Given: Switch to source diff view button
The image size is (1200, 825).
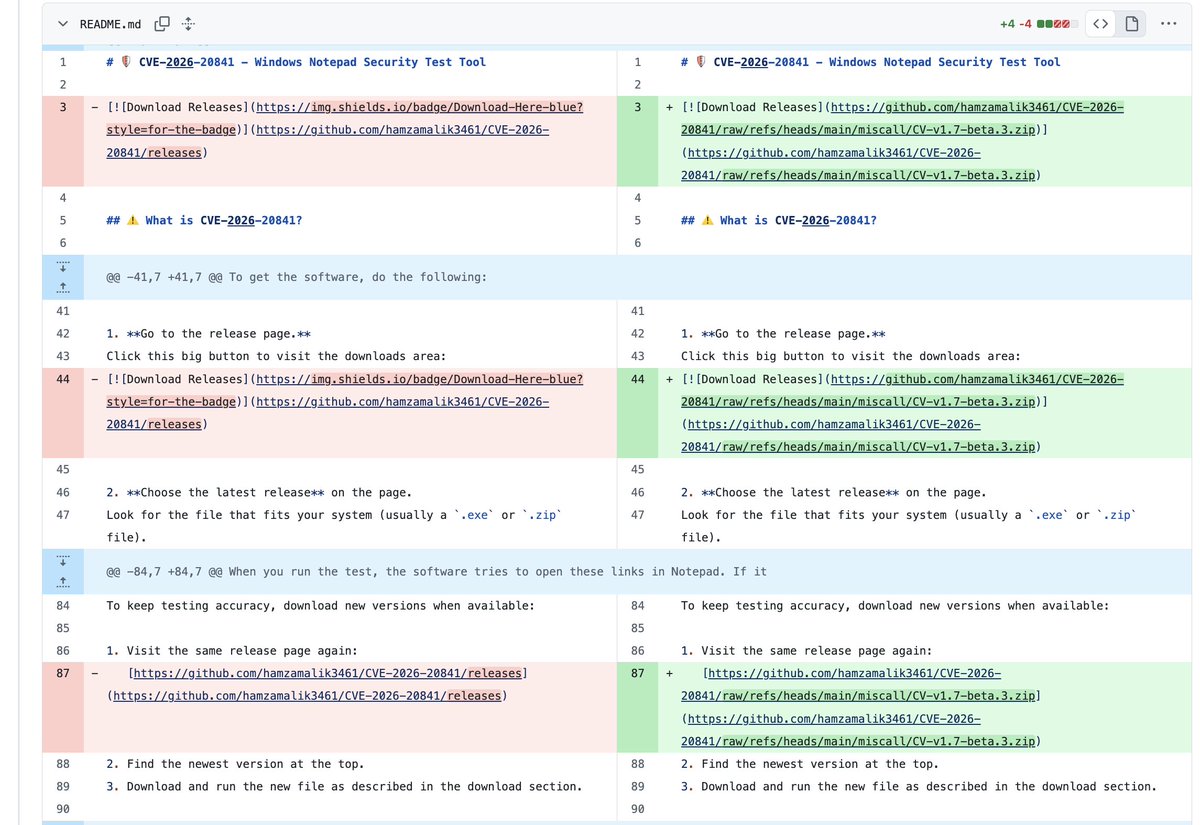Looking at the screenshot, I should tap(1099, 23).
